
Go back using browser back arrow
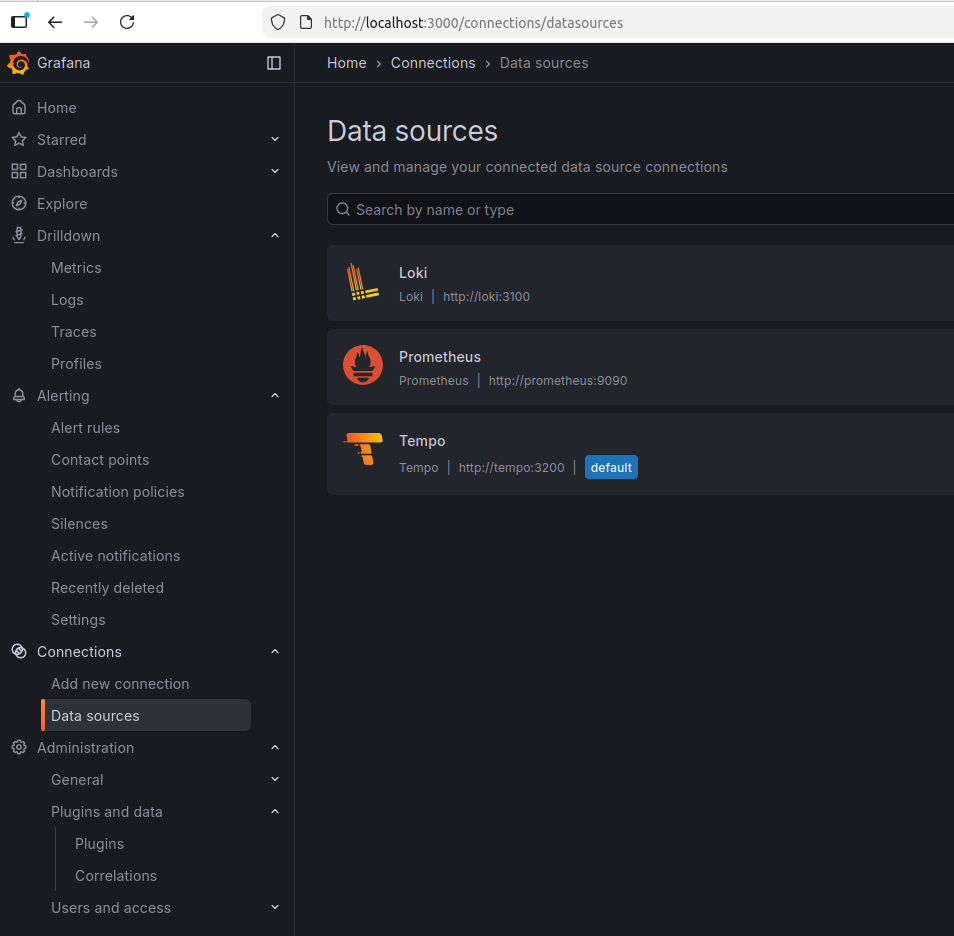click(55, 22)
